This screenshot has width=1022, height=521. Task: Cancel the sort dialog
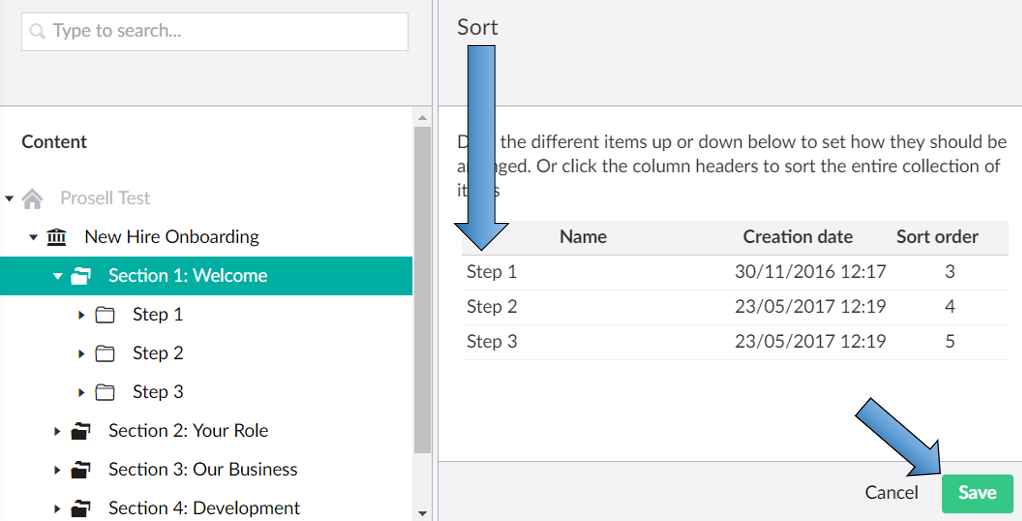click(891, 492)
